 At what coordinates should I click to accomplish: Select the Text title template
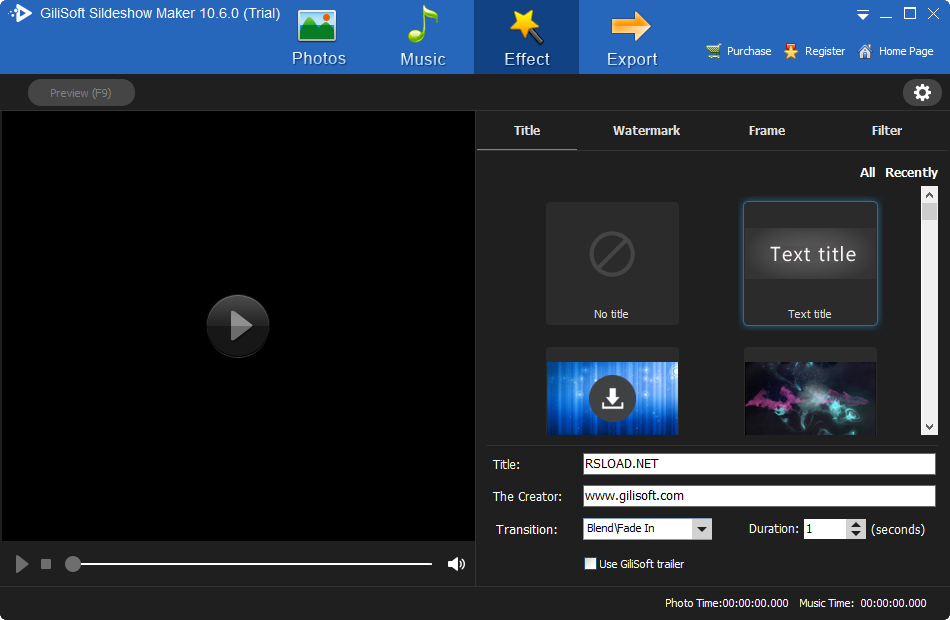point(810,264)
